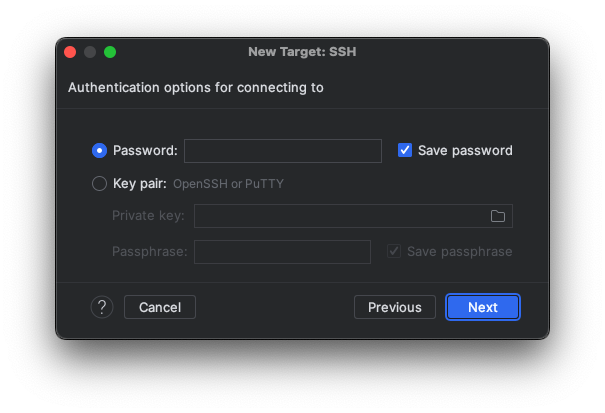Screen dimensions: 605x413
Task: Focus the Password input field
Action: click(282, 151)
